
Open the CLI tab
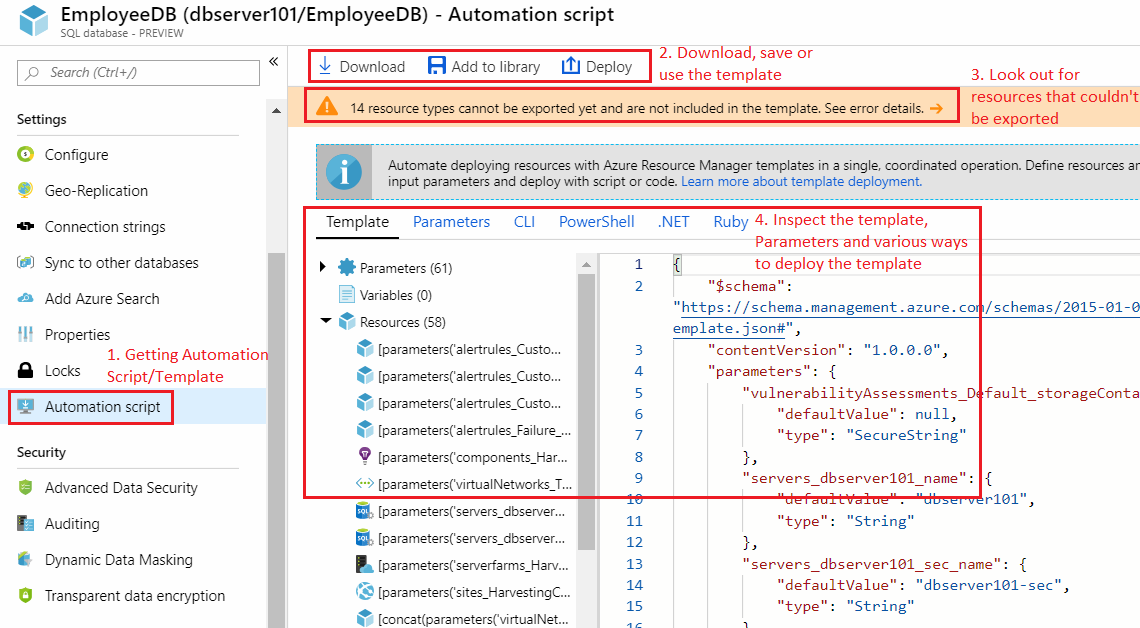(524, 222)
